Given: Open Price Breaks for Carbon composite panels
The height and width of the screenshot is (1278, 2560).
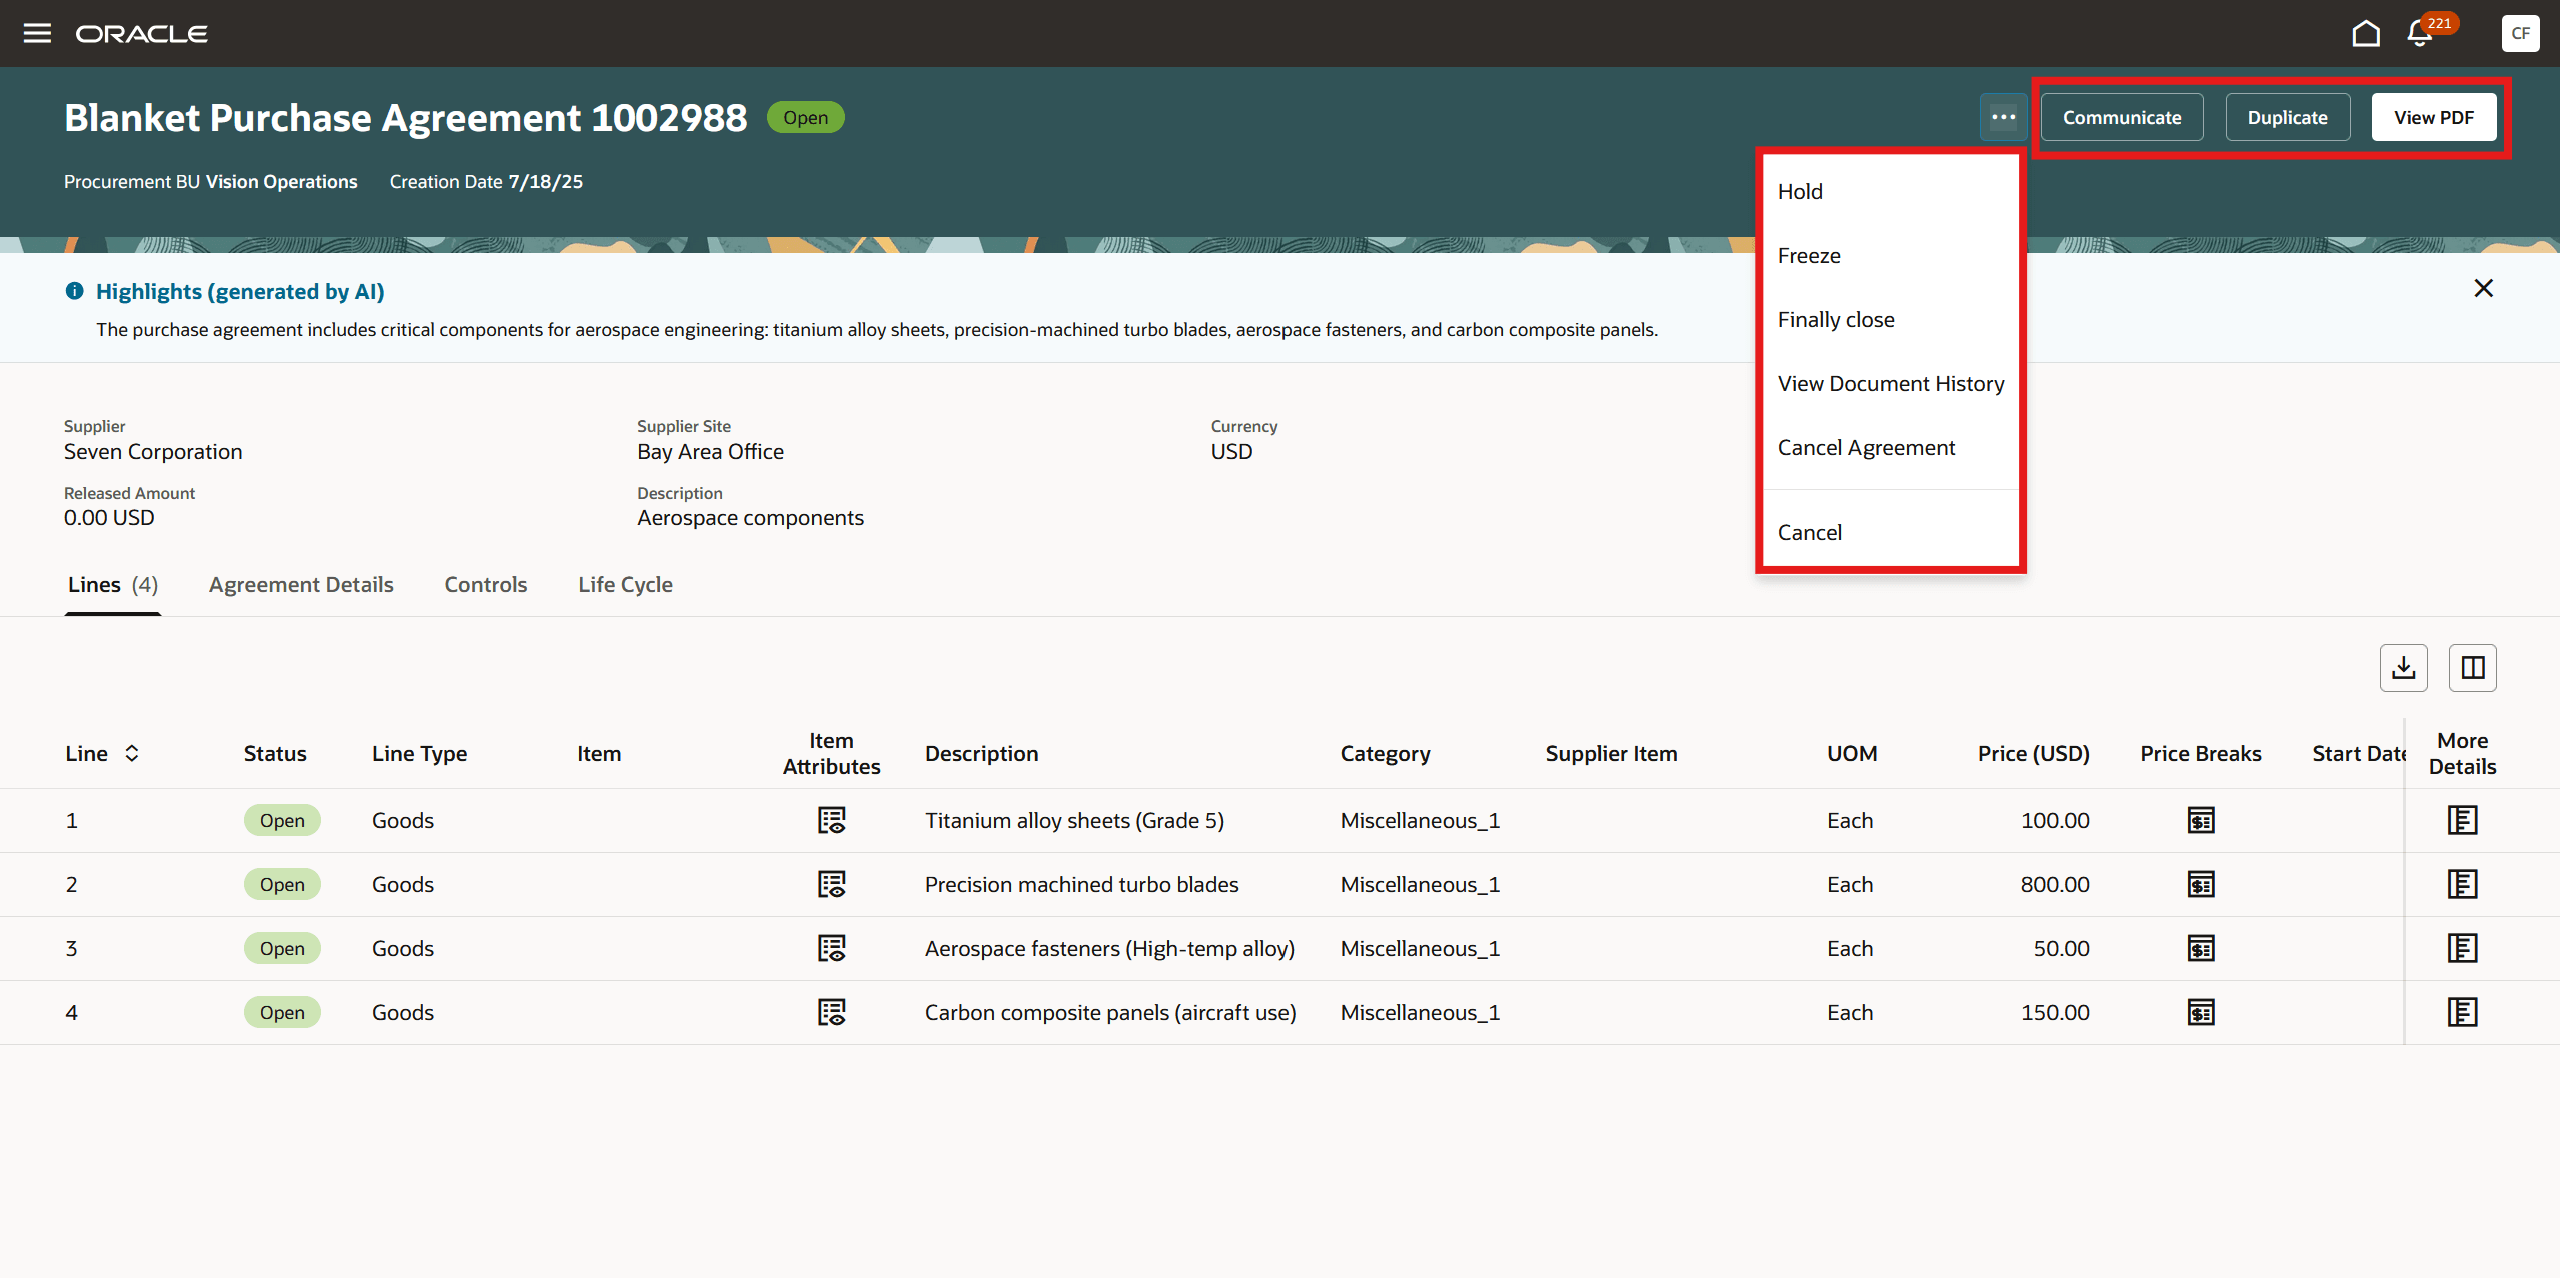Looking at the screenshot, I should (x=2200, y=1012).
